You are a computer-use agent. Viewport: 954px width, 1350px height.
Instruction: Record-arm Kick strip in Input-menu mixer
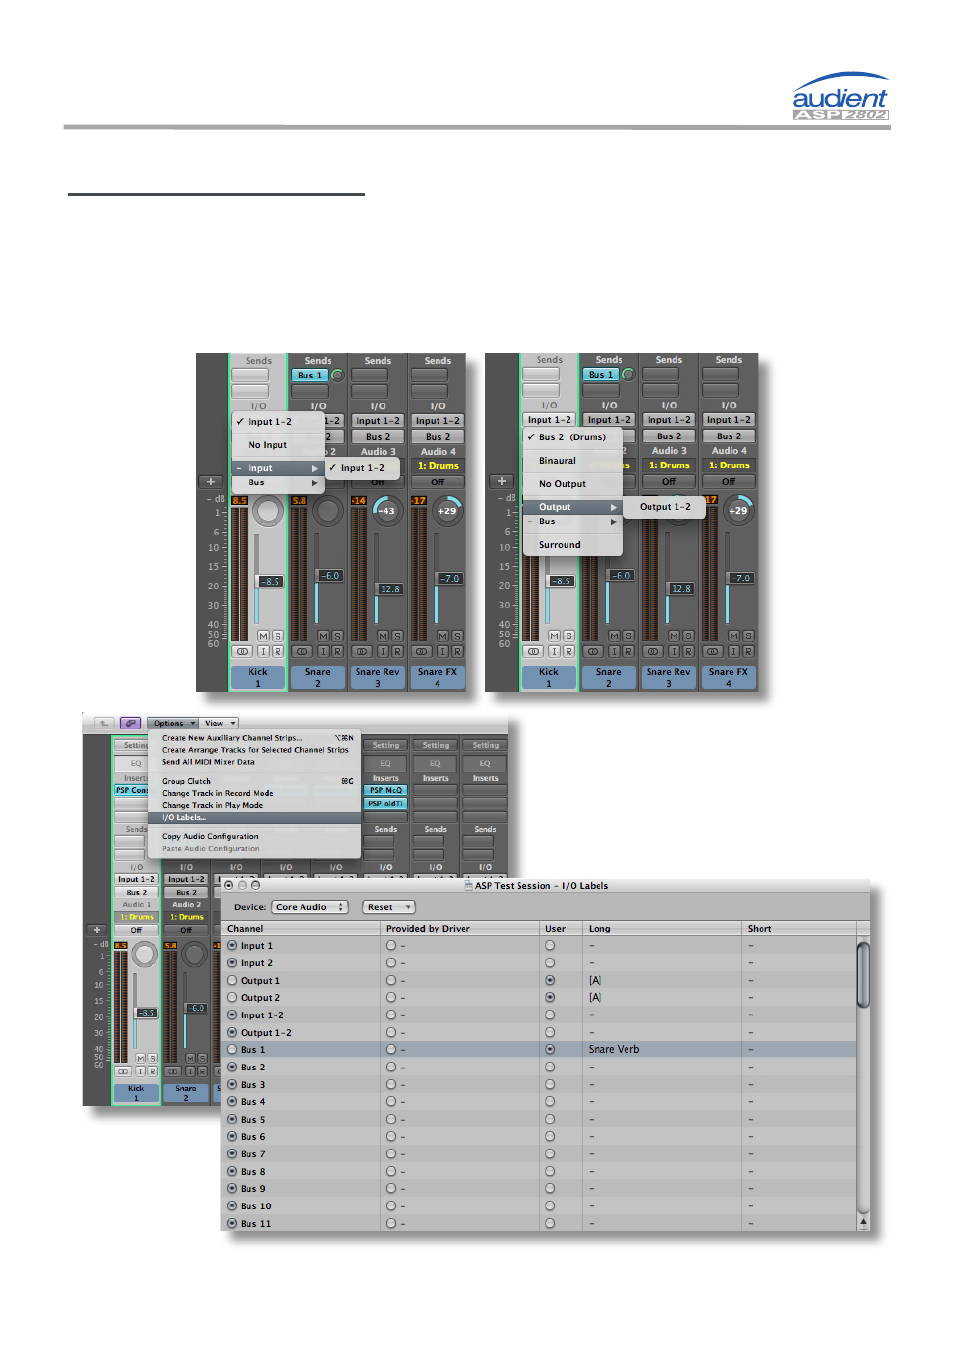pyautogui.click(x=277, y=651)
